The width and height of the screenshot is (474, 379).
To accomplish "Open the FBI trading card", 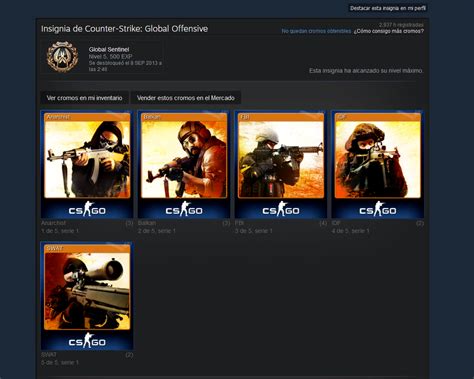I will [x=281, y=164].
